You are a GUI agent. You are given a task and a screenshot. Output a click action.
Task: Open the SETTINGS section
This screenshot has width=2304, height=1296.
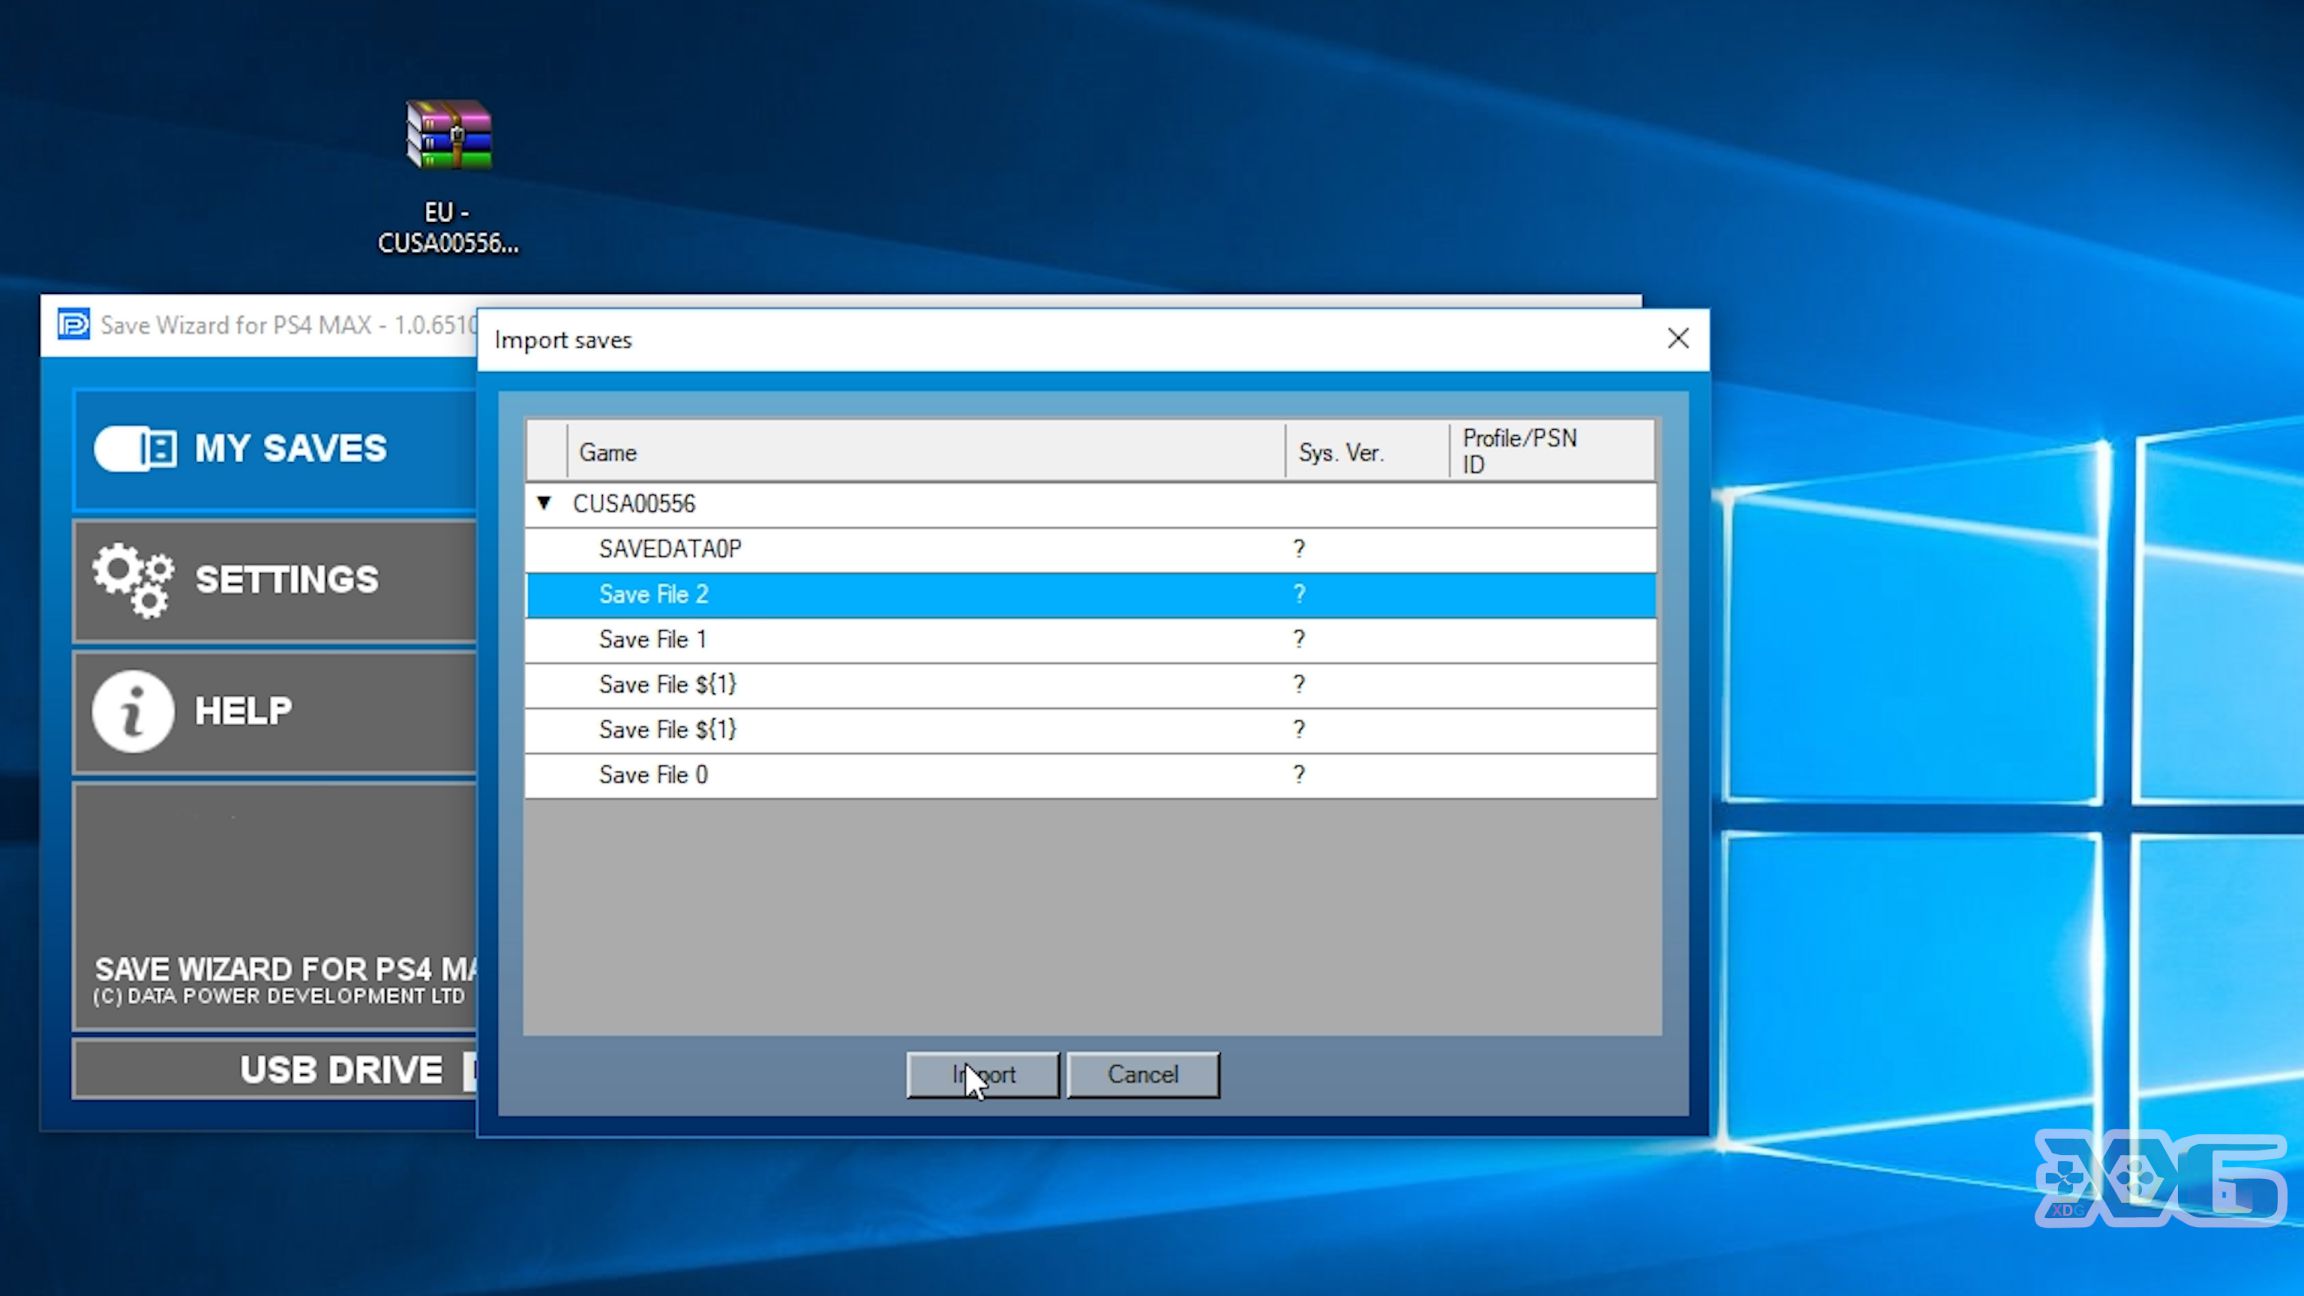click(276, 580)
